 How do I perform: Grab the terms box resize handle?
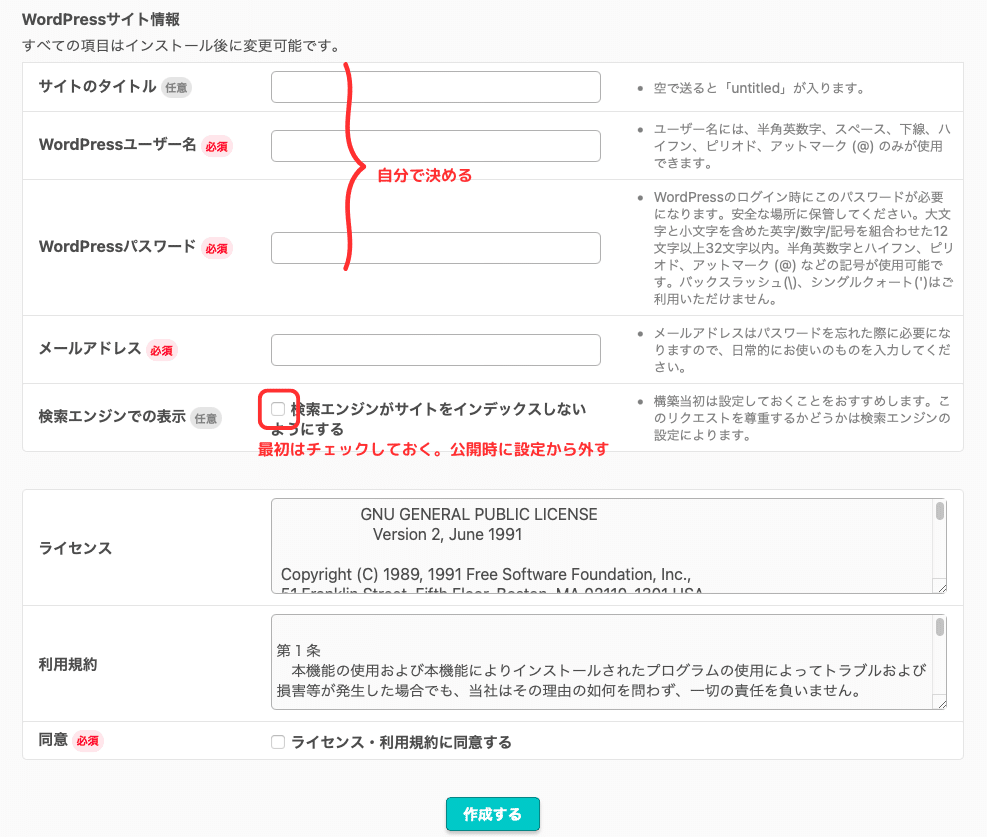(942, 704)
